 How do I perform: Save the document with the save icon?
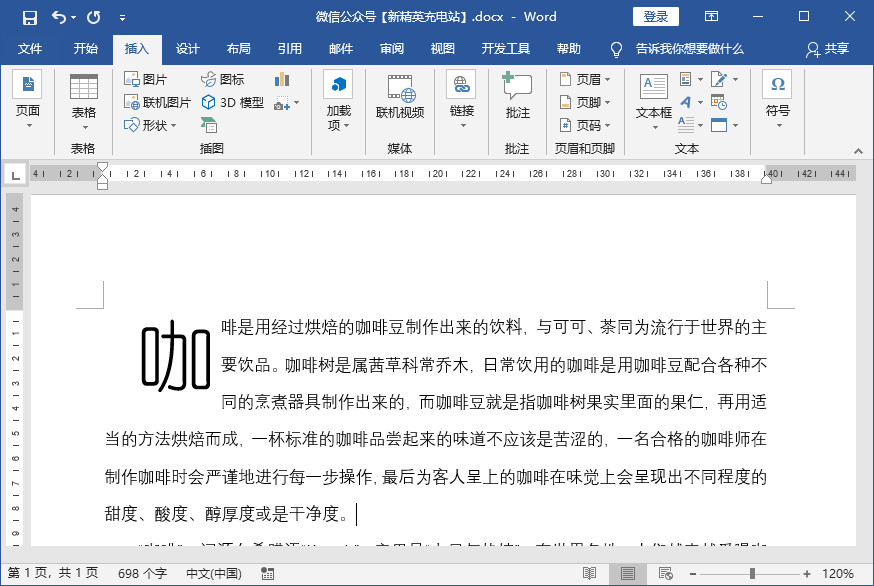[30, 17]
